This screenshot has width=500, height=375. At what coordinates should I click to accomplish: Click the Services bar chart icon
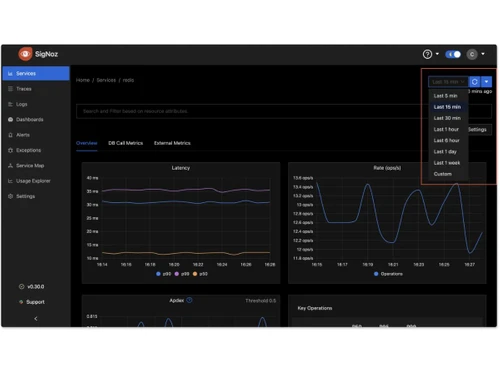[10, 73]
